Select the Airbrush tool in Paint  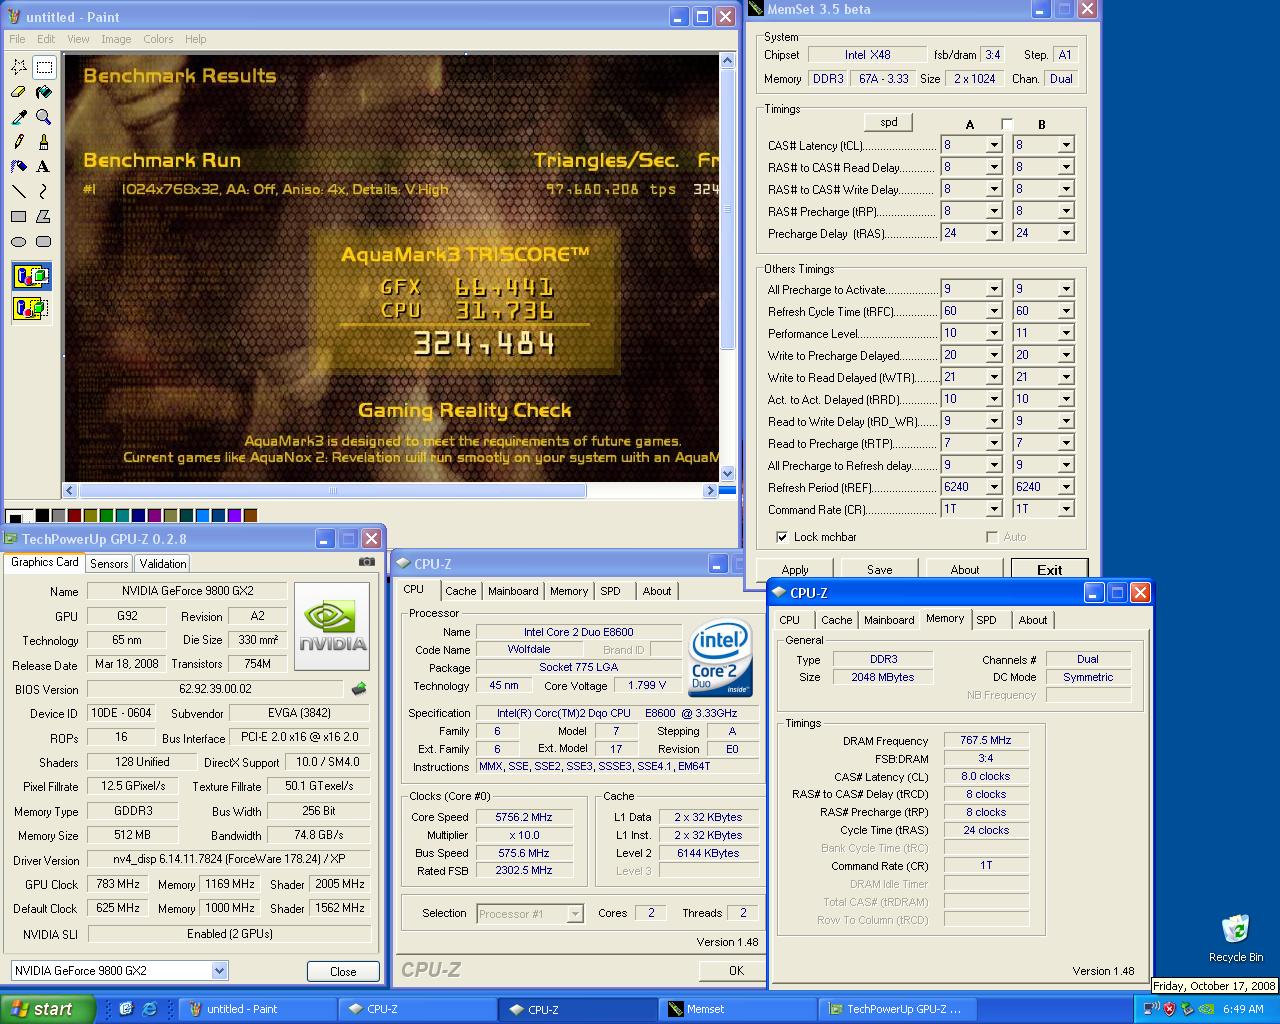(x=19, y=167)
